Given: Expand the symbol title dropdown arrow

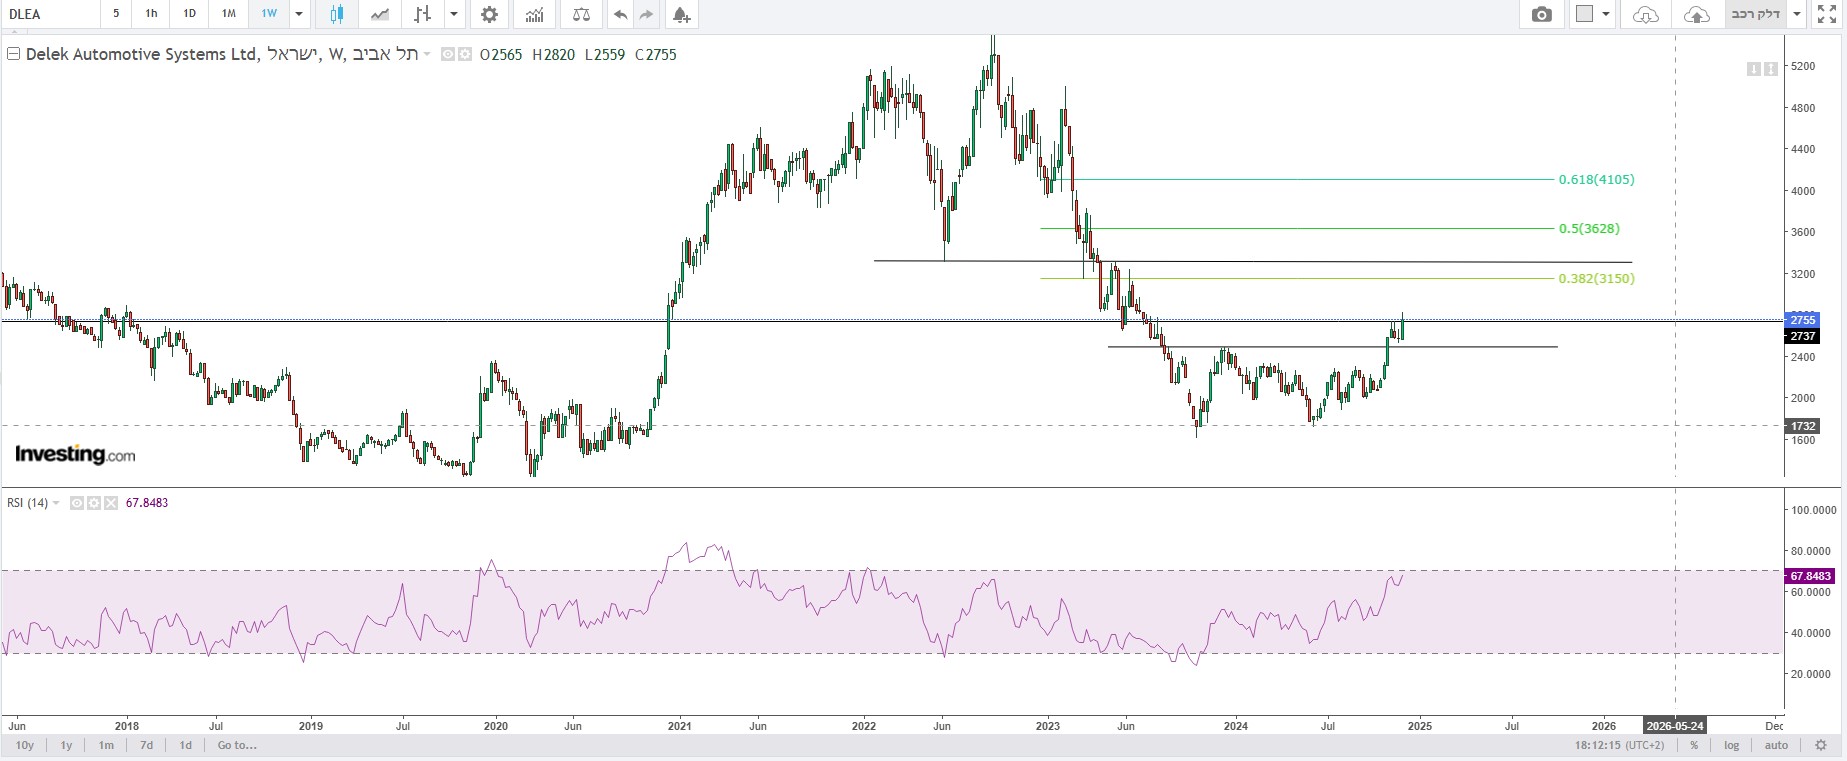Looking at the screenshot, I should click(427, 54).
